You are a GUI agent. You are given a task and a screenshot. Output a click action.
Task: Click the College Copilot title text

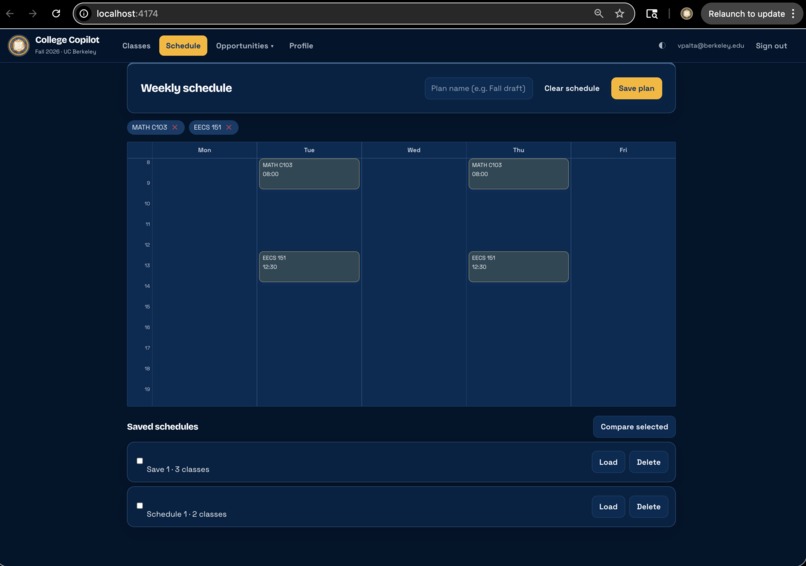pos(67,40)
